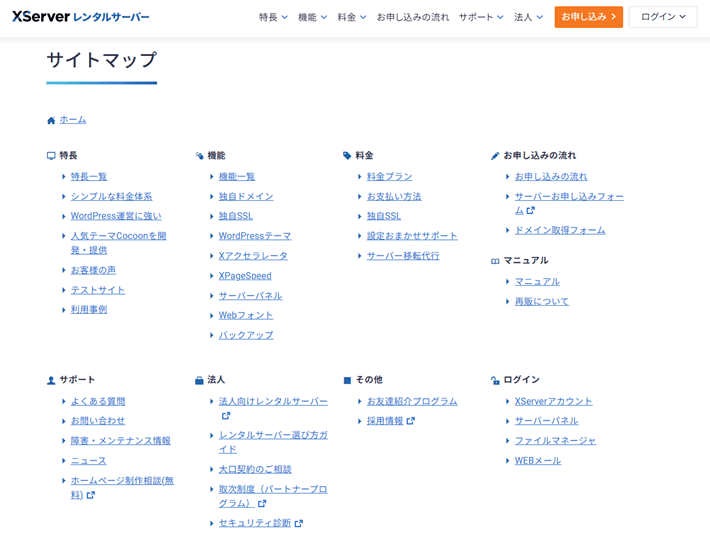The image size is (710, 534).
Task: Expand the 特長 menu in header
Action: (273, 17)
